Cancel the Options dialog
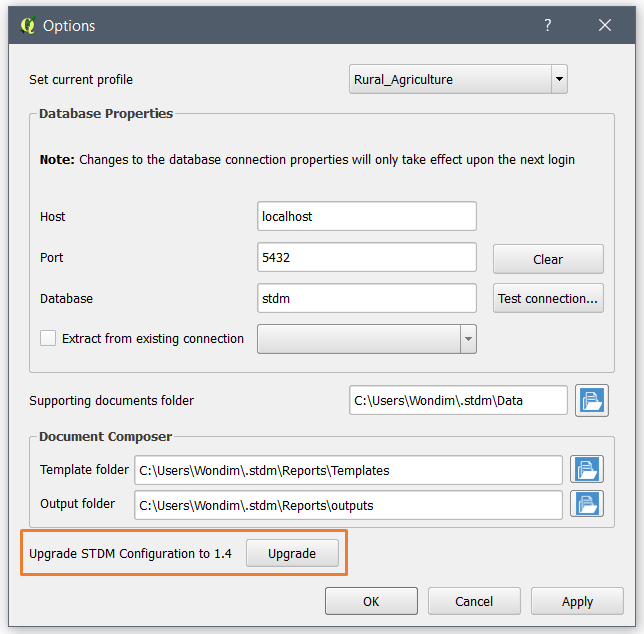 tap(474, 601)
